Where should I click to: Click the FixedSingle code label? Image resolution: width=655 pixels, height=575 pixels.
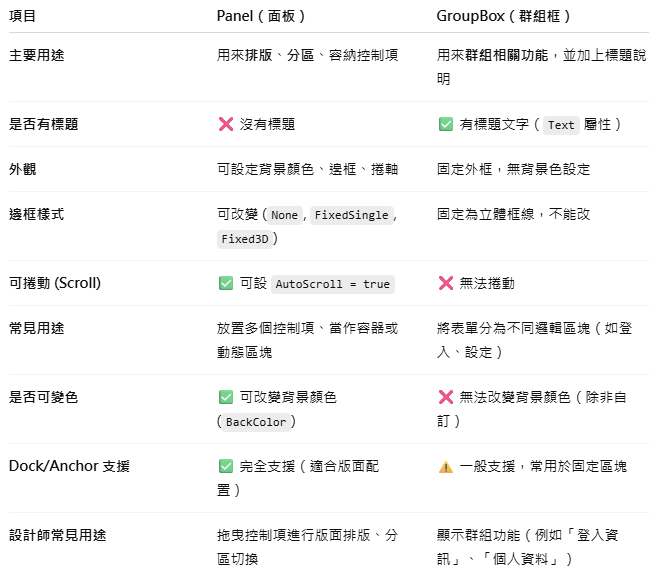click(351, 215)
